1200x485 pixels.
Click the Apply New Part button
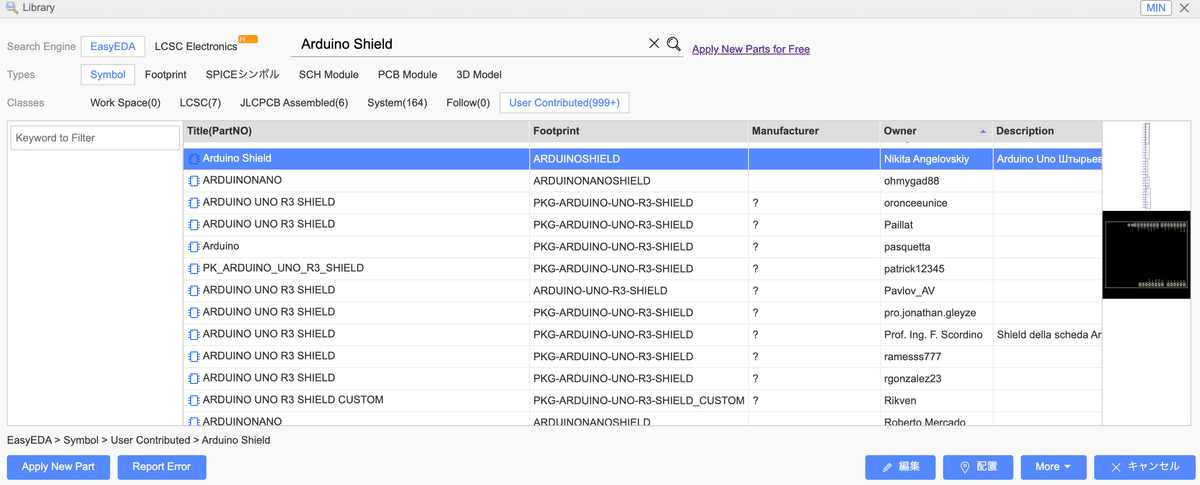click(x=58, y=467)
